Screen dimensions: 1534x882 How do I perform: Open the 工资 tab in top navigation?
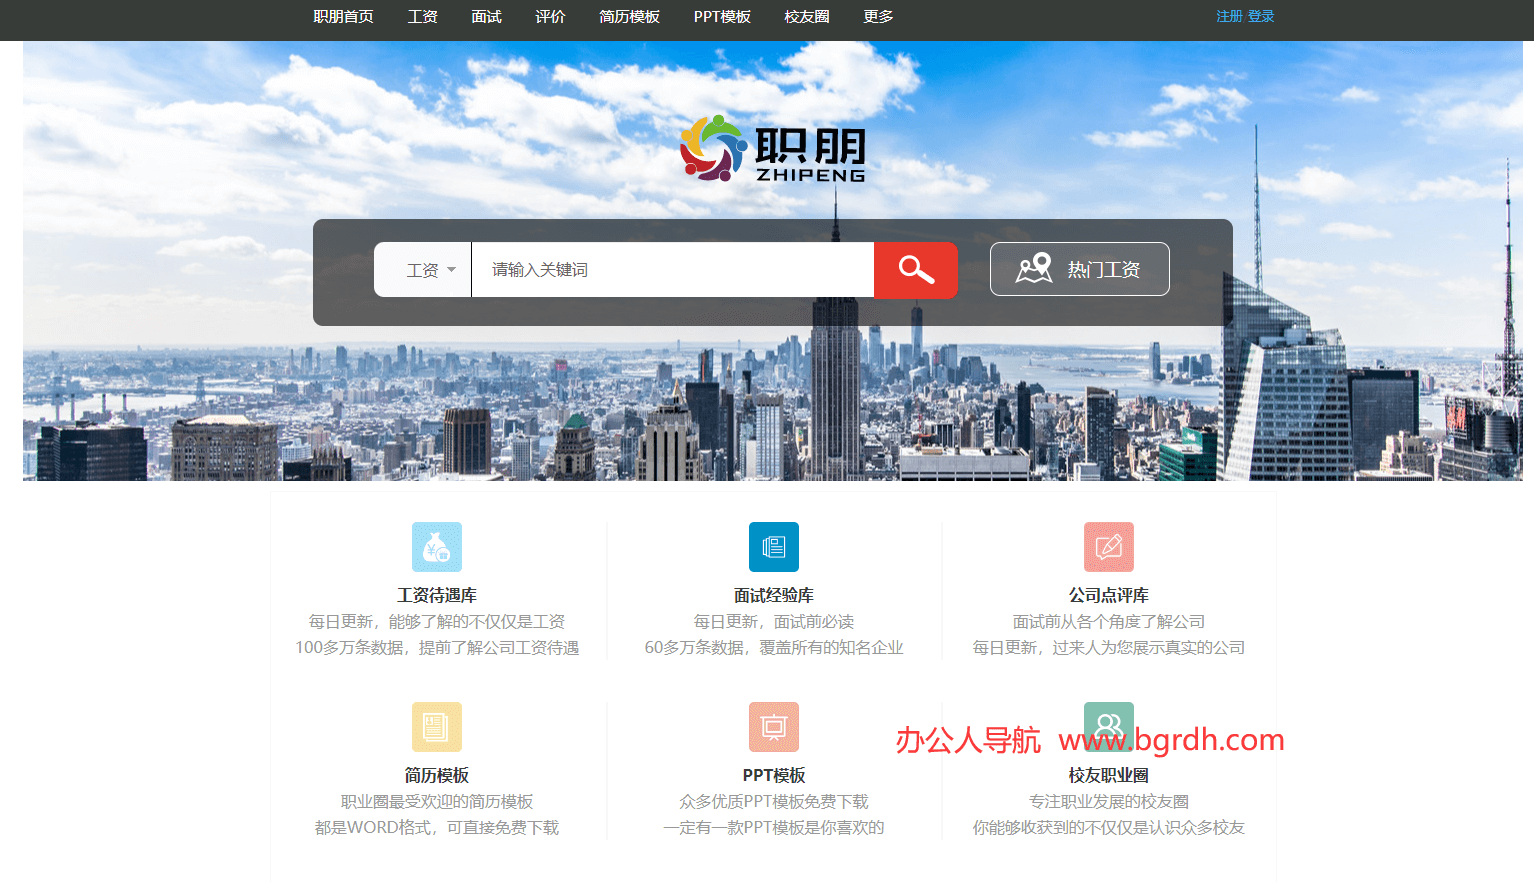click(422, 17)
